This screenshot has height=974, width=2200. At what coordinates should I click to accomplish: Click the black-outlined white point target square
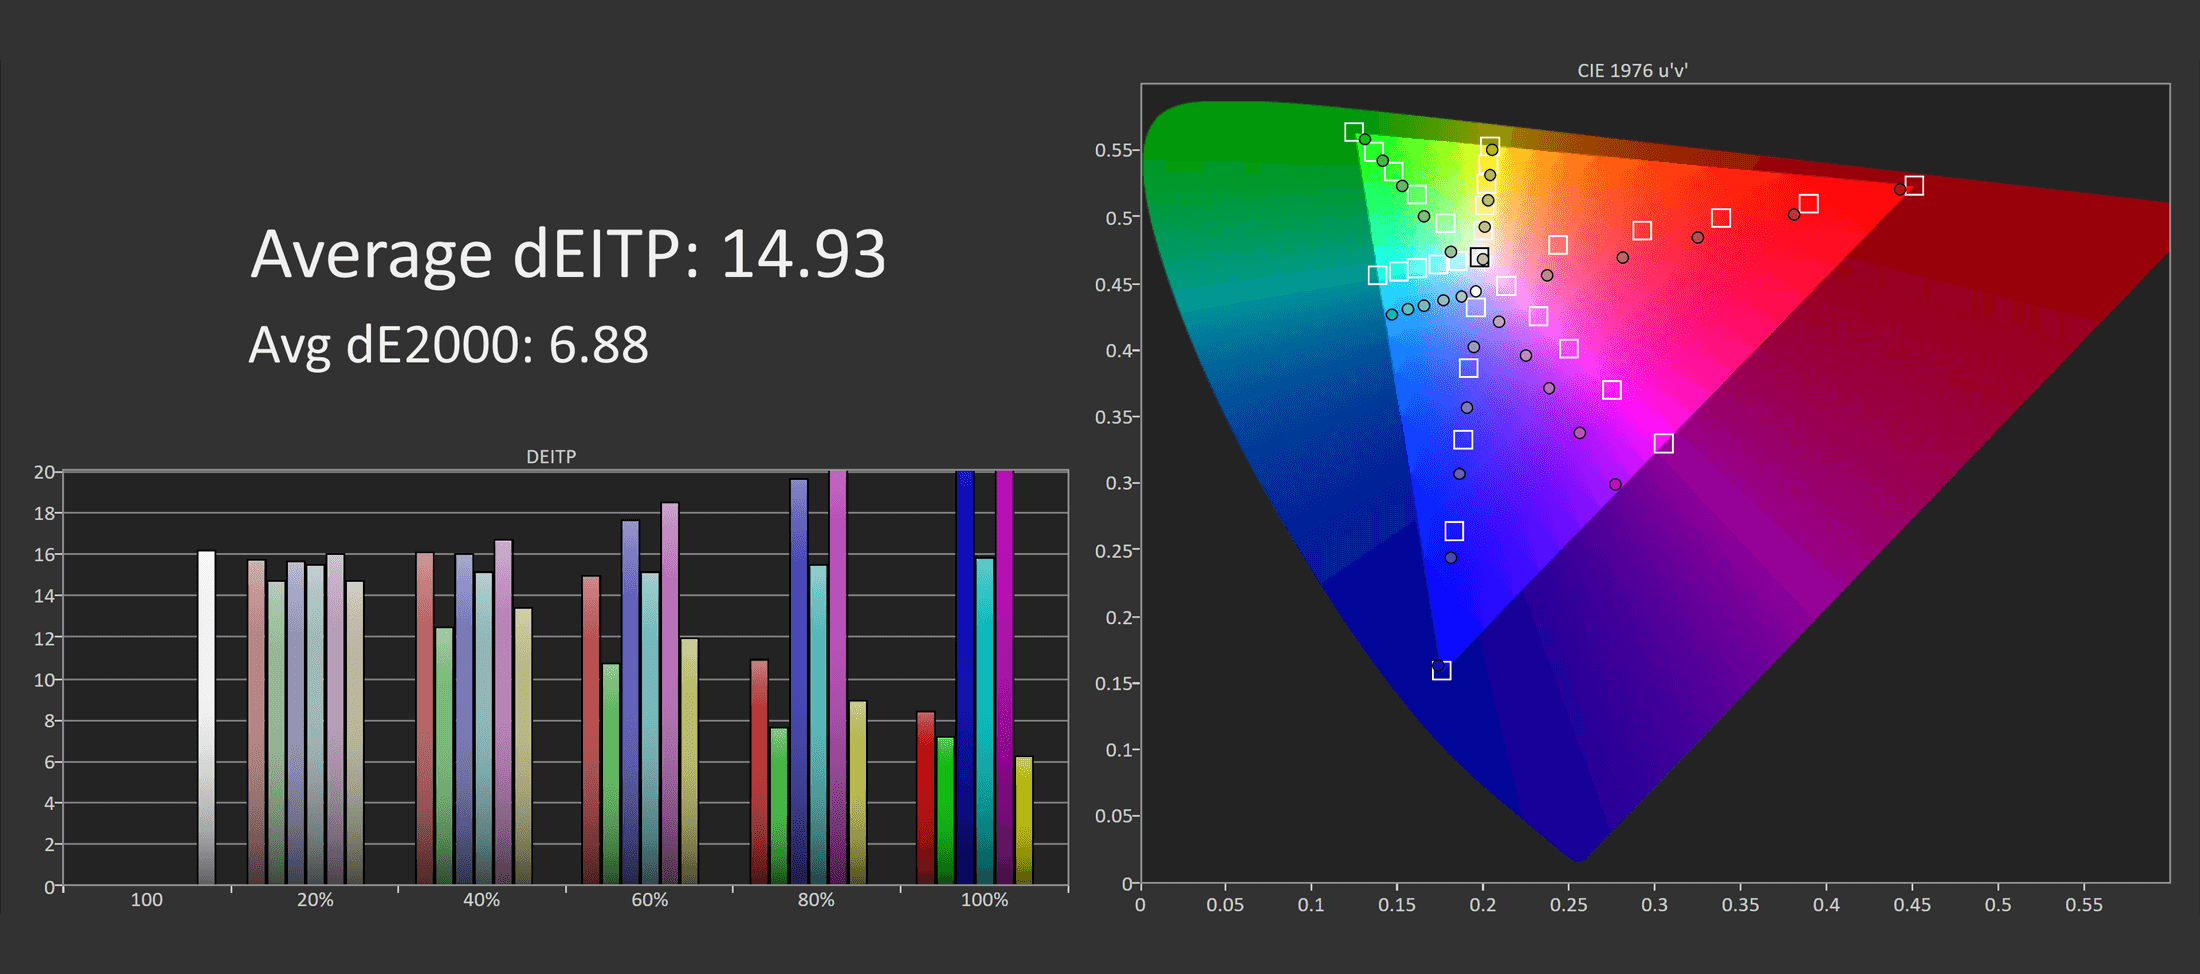pyautogui.click(x=1480, y=257)
